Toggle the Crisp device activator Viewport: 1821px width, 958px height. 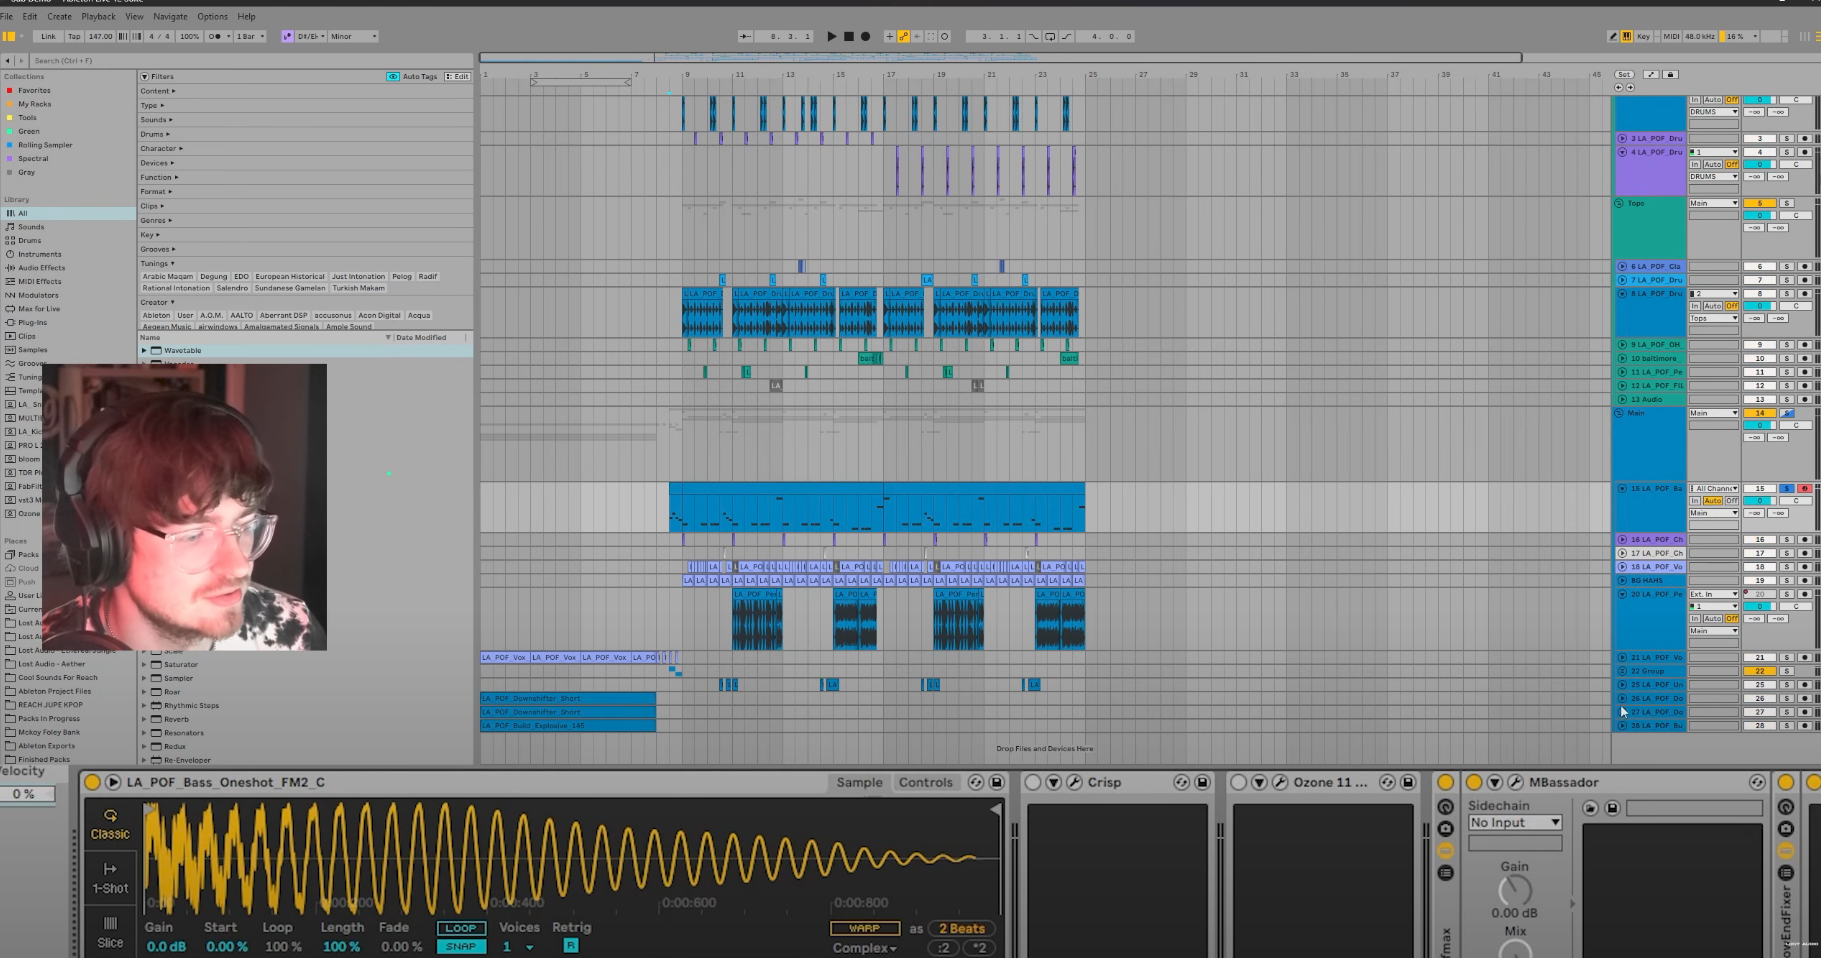point(1033,782)
